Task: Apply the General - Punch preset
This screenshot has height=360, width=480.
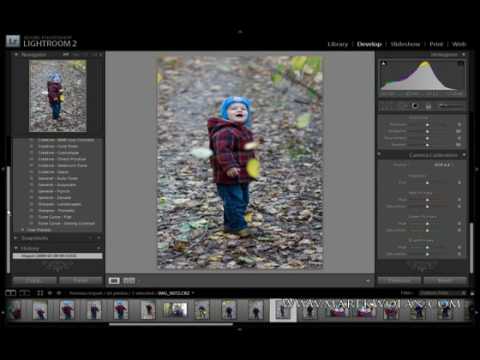Action: (54, 191)
